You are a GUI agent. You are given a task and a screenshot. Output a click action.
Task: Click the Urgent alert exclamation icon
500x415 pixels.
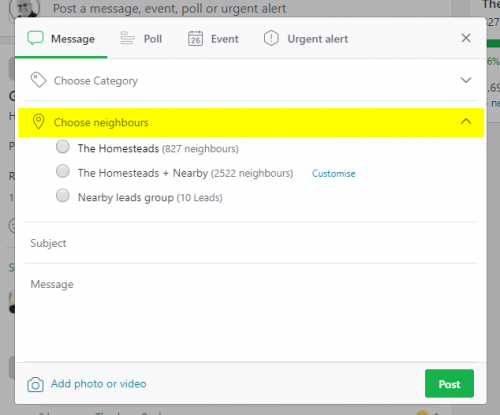(271, 38)
